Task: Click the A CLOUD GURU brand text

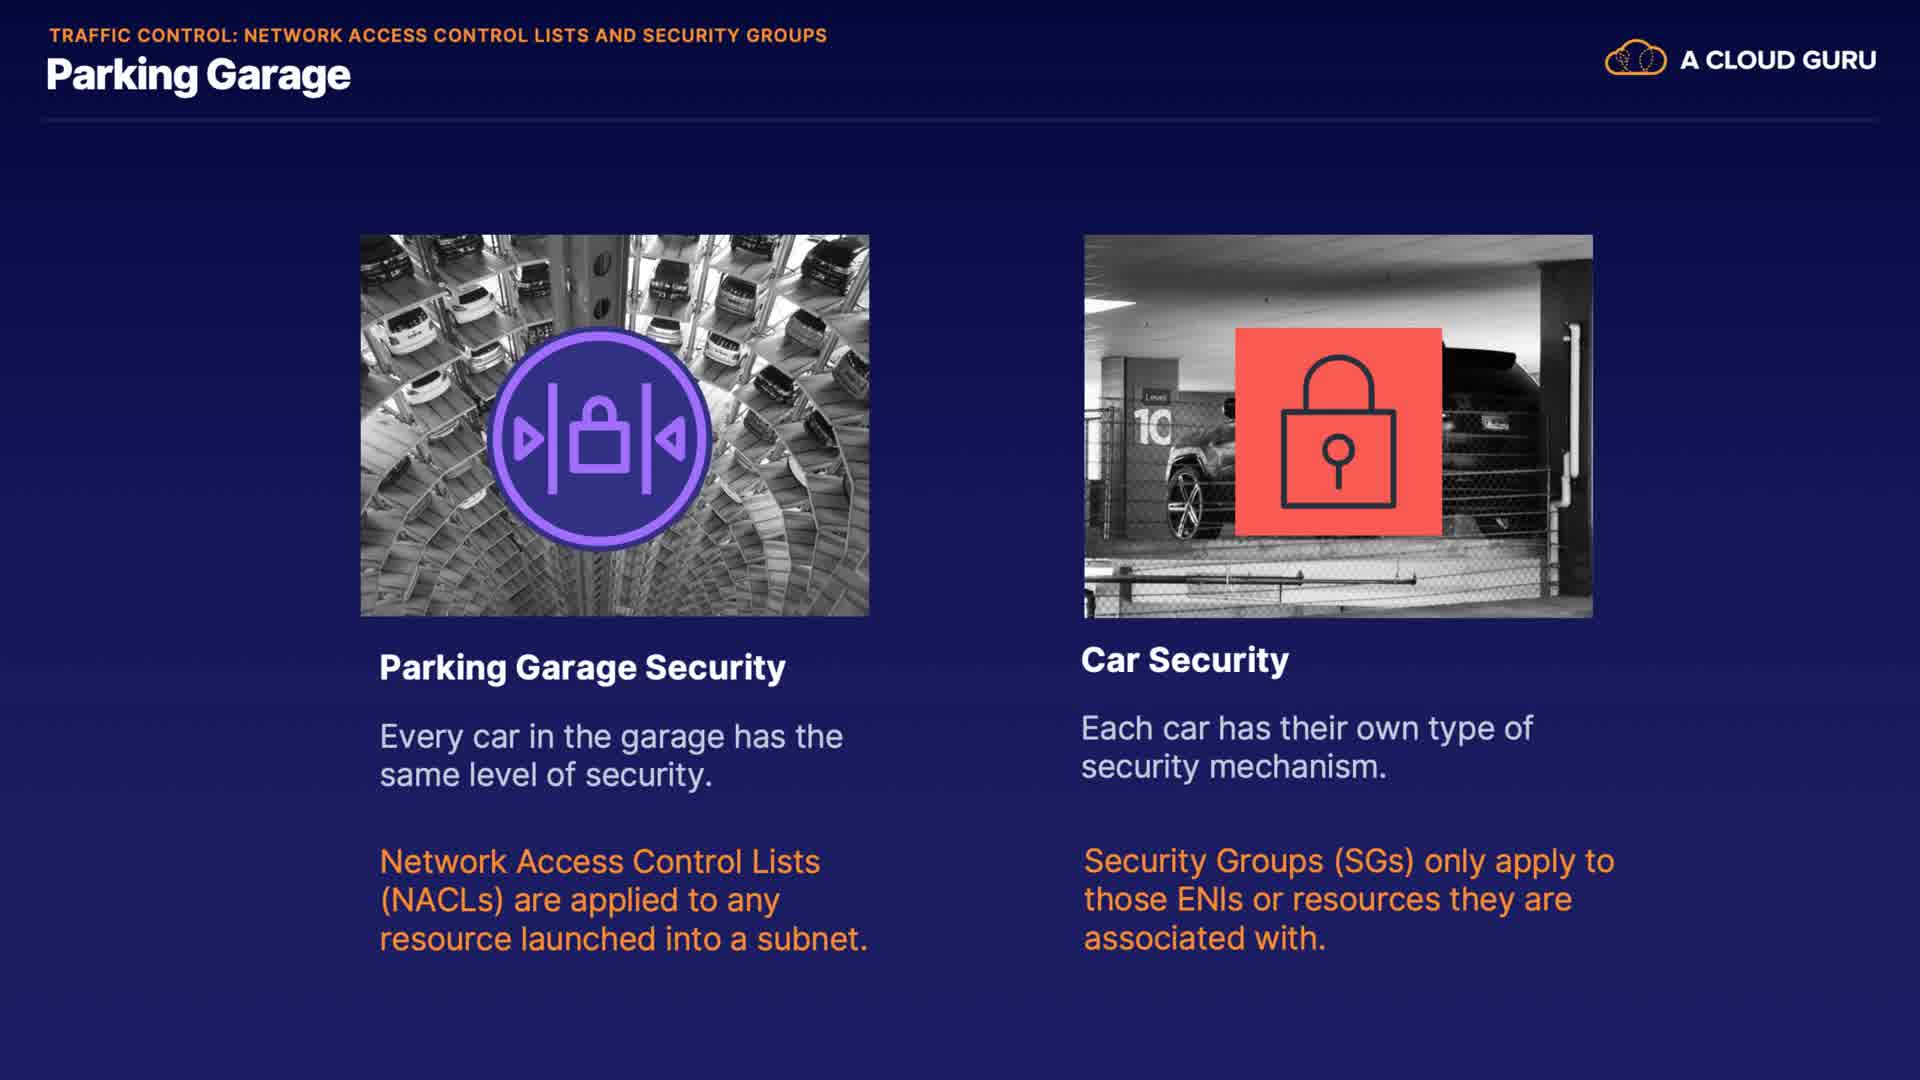Action: [x=1777, y=60]
